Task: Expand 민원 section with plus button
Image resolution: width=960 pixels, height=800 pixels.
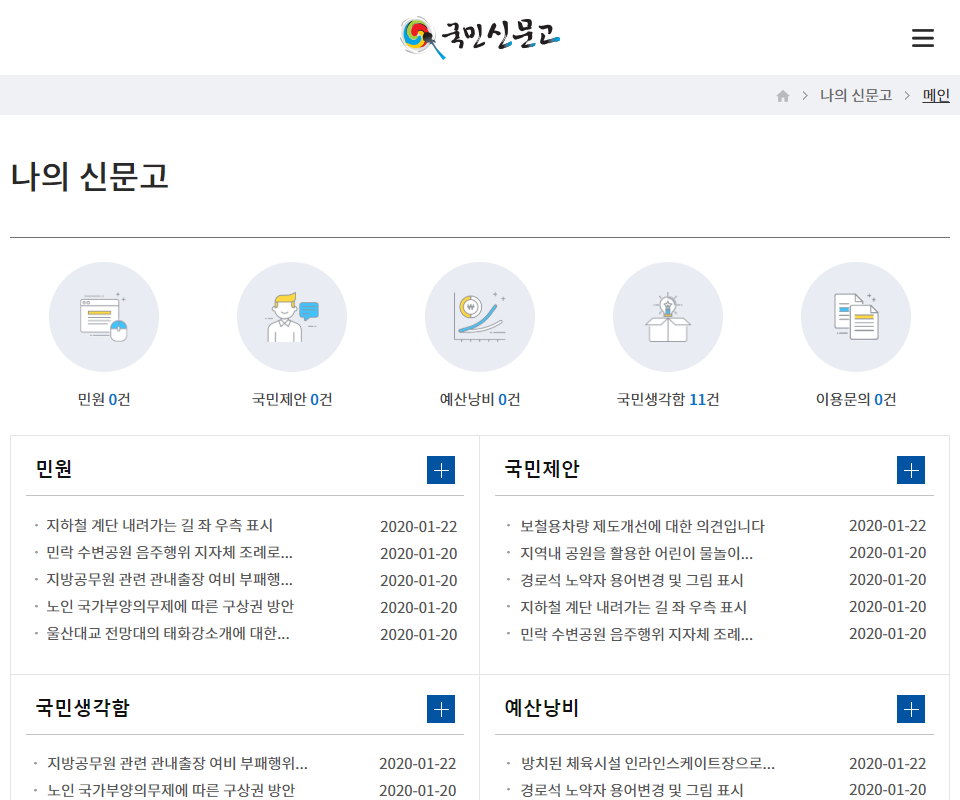Action: pos(441,470)
